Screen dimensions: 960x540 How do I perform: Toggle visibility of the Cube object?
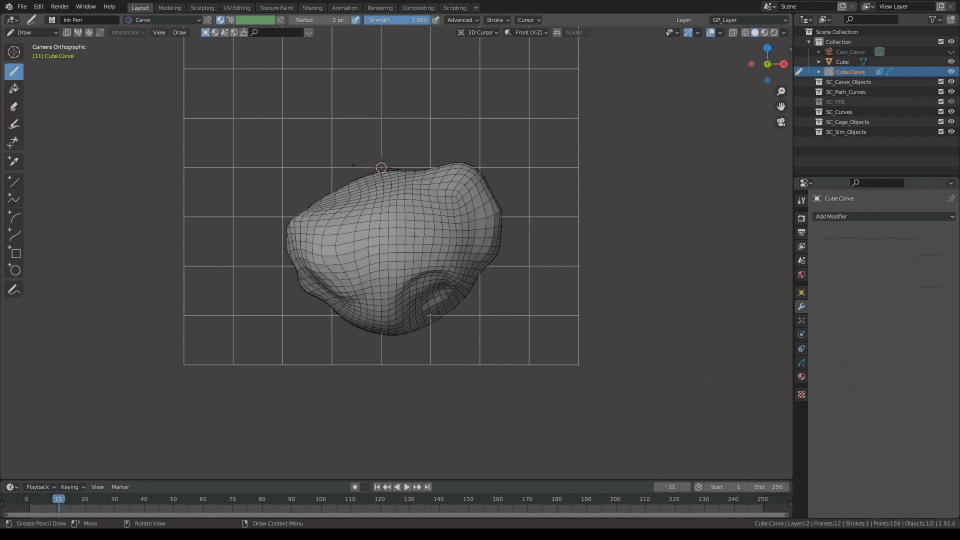[951, 62]
